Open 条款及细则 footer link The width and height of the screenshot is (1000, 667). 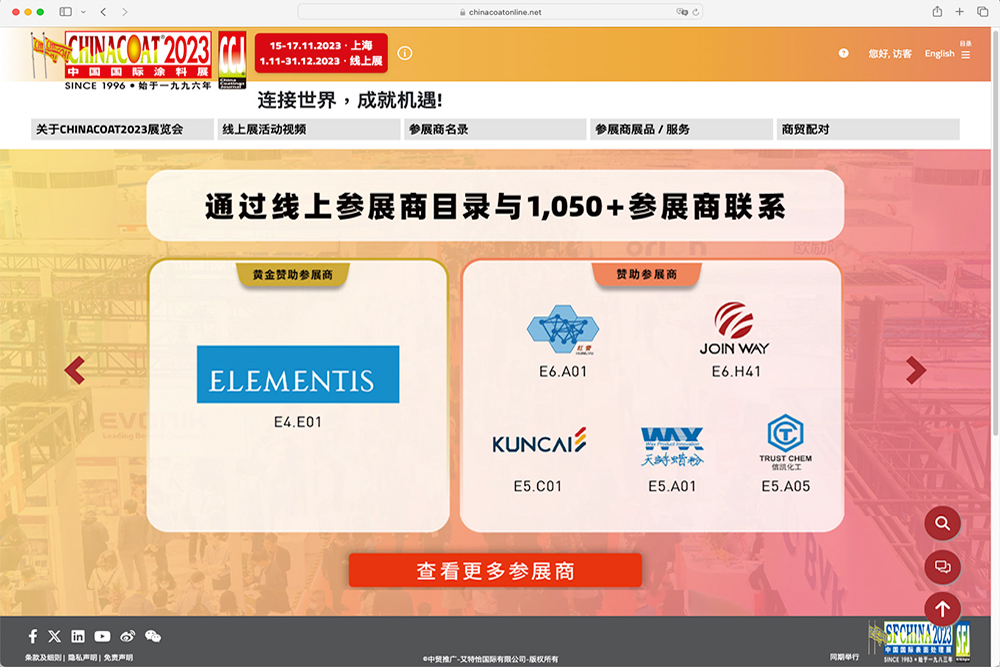click(43, 657)
